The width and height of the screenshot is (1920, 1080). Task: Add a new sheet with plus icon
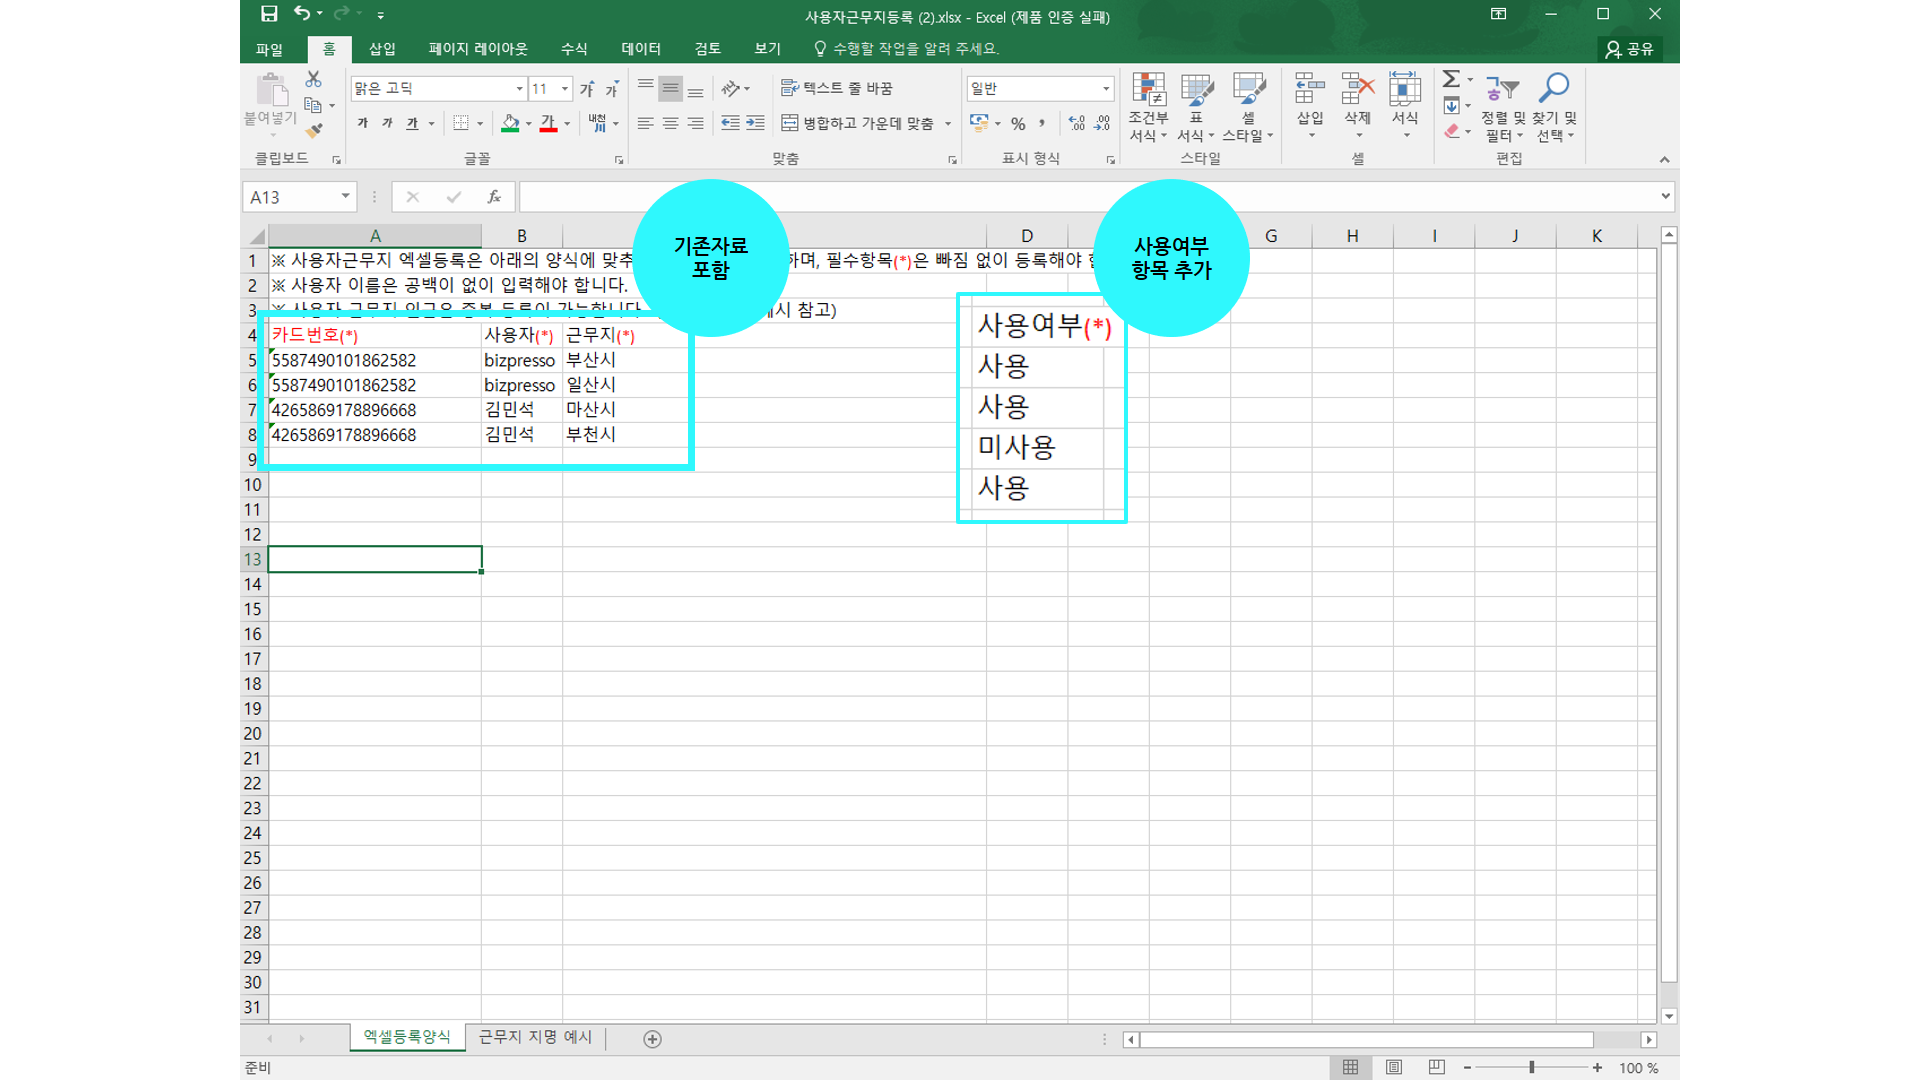tap(652, 1039)
